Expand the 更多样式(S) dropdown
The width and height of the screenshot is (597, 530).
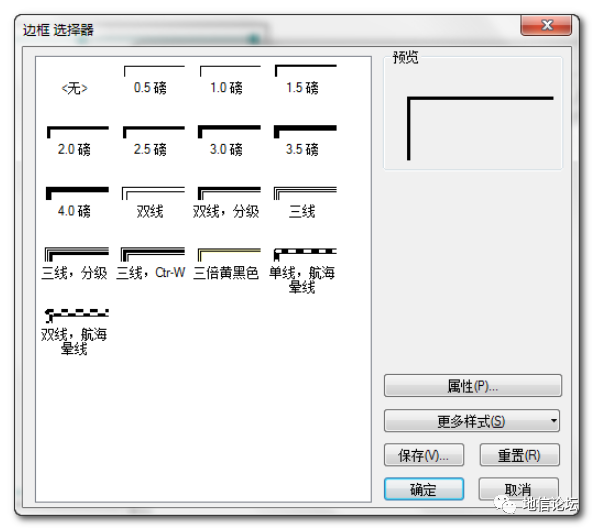[472, 421]
